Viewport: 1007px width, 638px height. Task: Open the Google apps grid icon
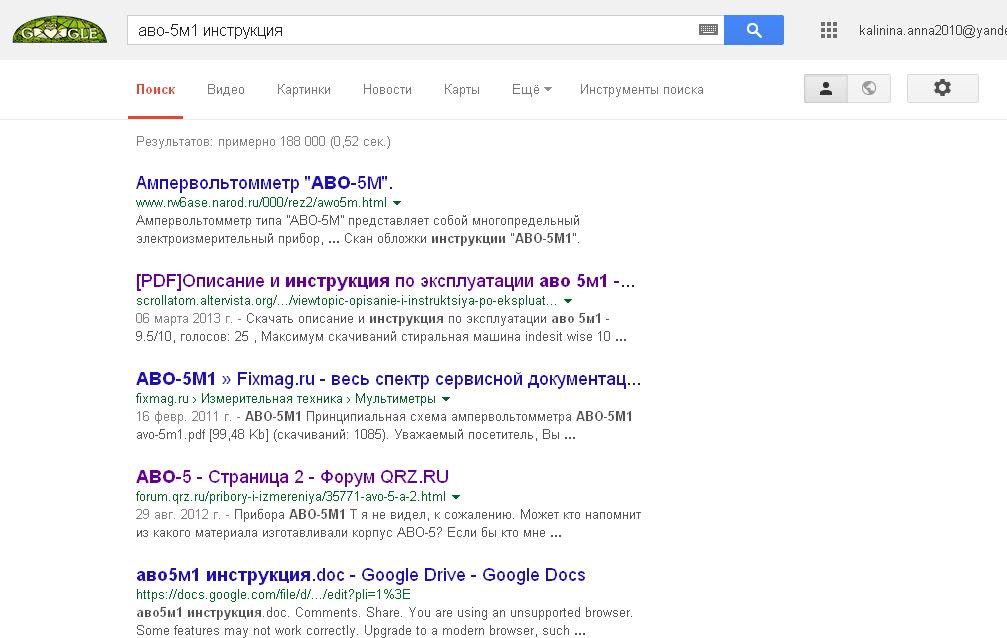[x=828, y=30]
